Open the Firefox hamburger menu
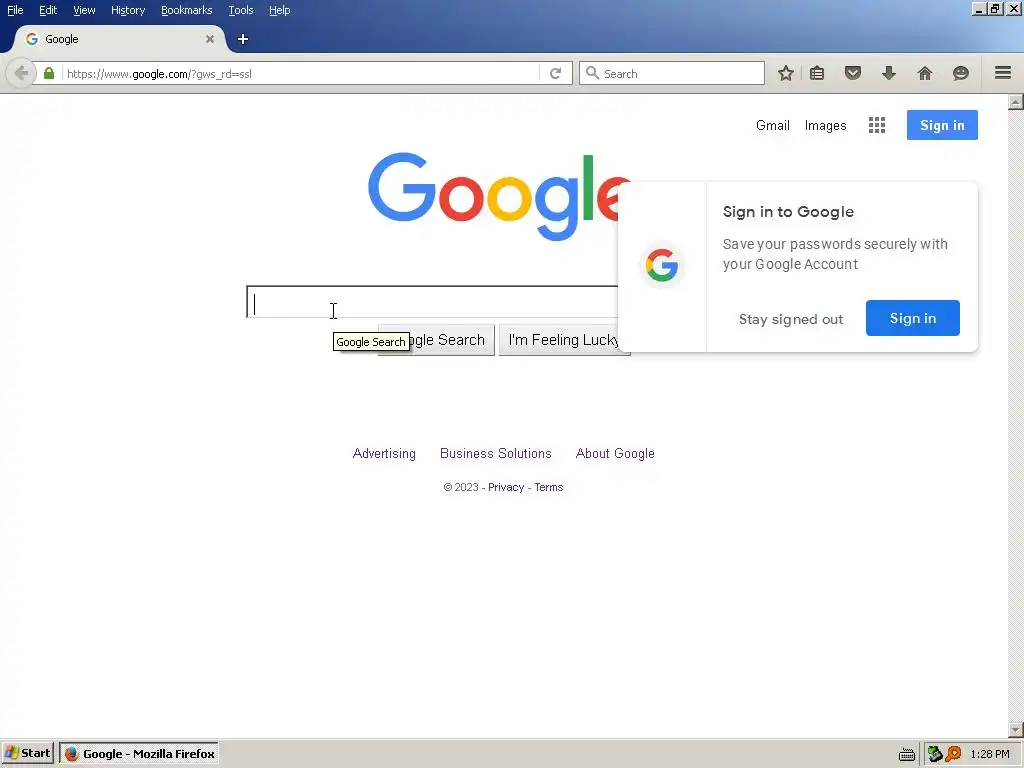Screen dimensions: 1024x768 (x=1003, y=72)
